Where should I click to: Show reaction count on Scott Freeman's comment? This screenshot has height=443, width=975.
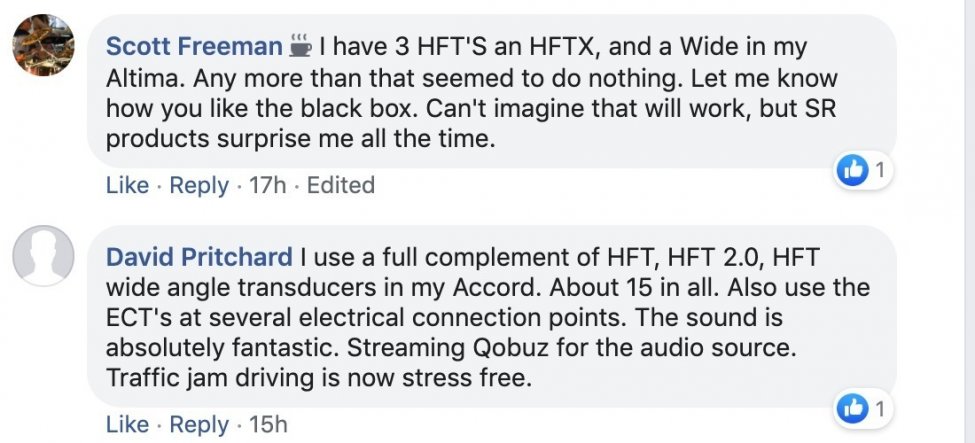879,171
